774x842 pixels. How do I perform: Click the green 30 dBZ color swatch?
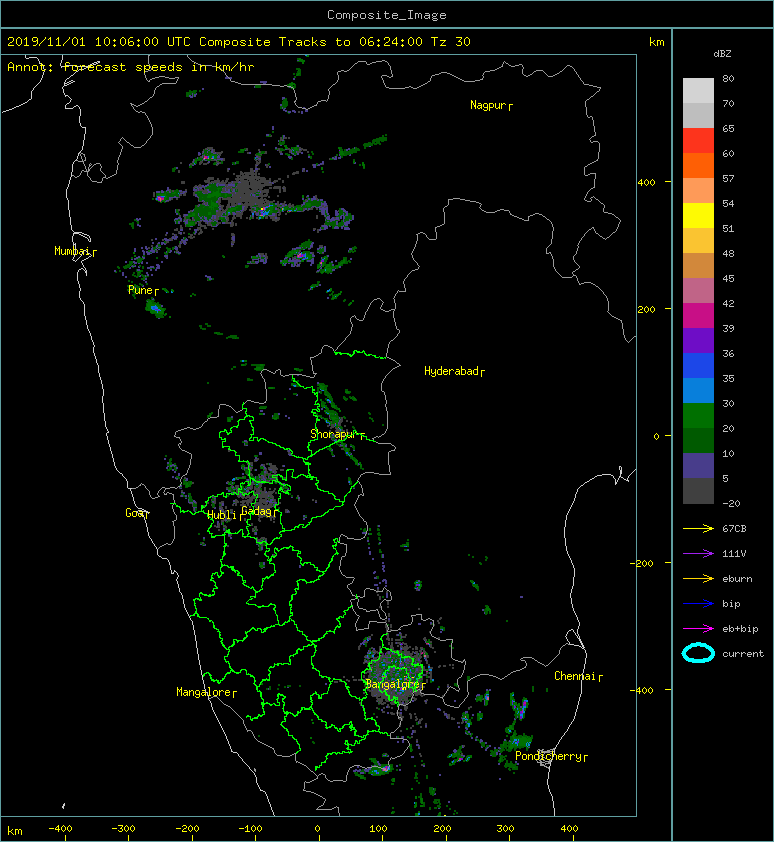pyautogui.click(x=698, y=415)
